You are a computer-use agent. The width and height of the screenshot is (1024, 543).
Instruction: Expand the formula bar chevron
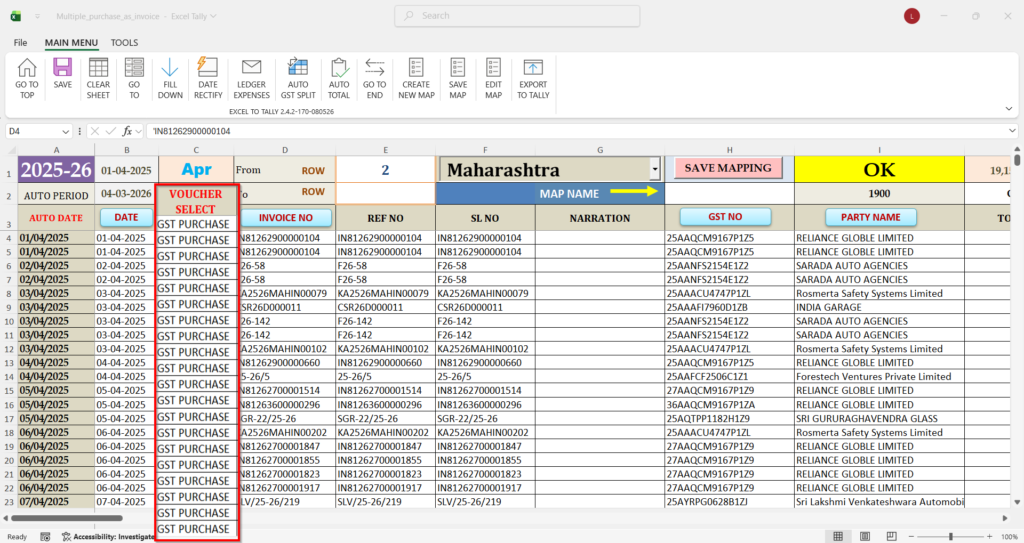coord(1012,131)
